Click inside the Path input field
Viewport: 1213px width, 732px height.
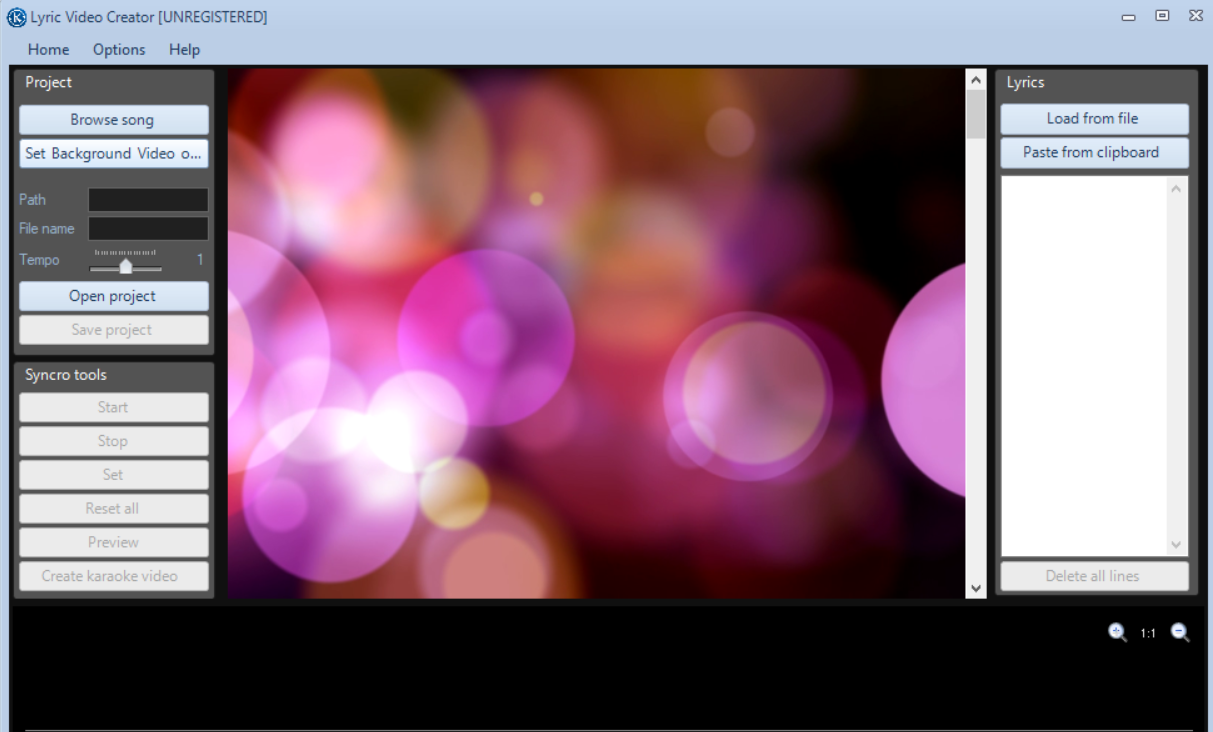(x=147, y=199)
